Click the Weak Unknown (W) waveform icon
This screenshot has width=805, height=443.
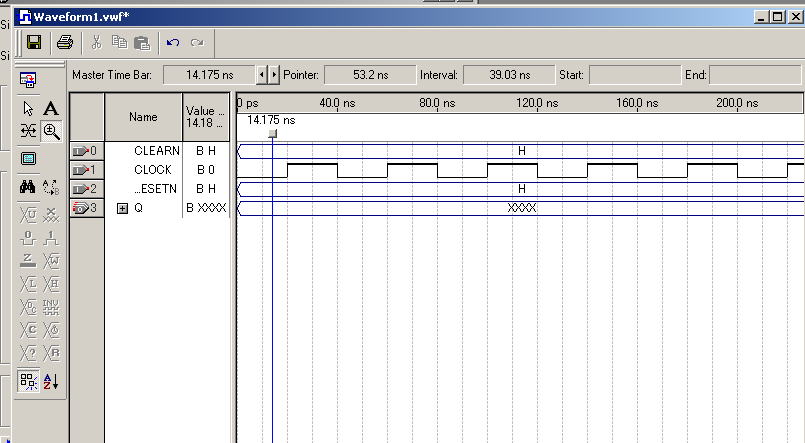click(x=50, y=261)
